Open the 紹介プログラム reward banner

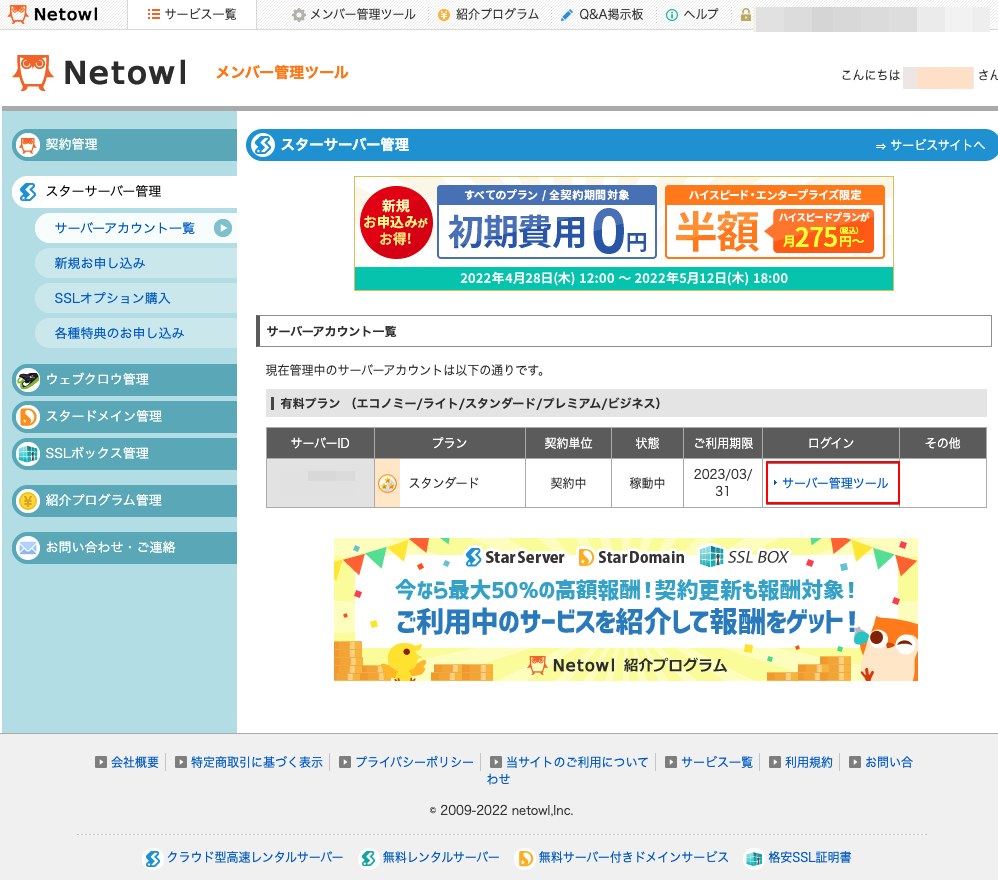(626, 610)
